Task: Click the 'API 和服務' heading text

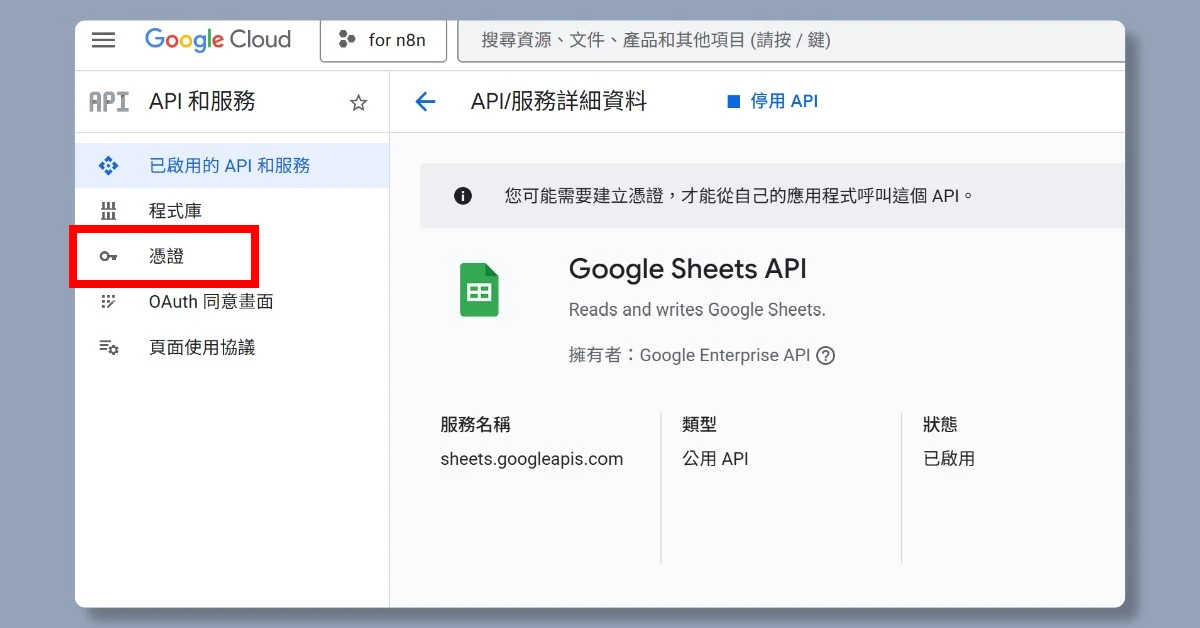Action: [x=202, y=101]
